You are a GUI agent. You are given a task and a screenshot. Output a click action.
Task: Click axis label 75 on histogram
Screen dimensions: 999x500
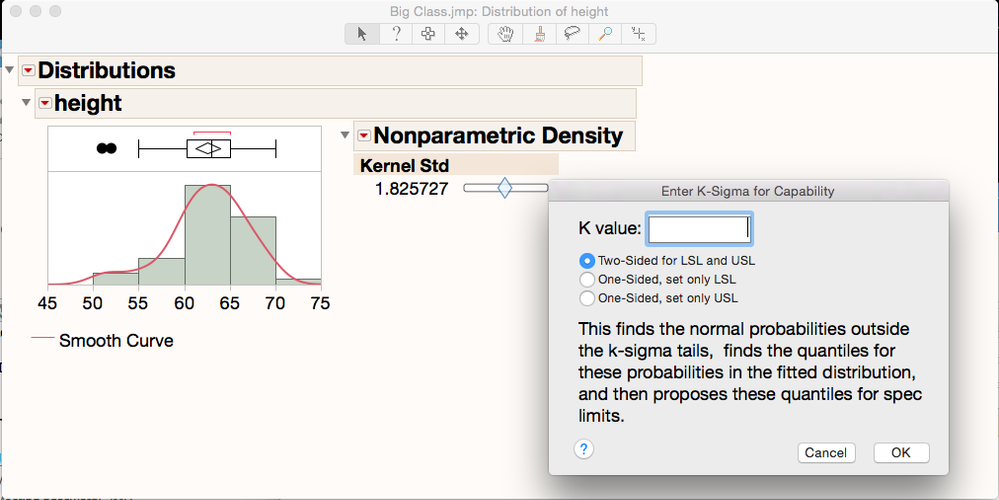[320, 303]
